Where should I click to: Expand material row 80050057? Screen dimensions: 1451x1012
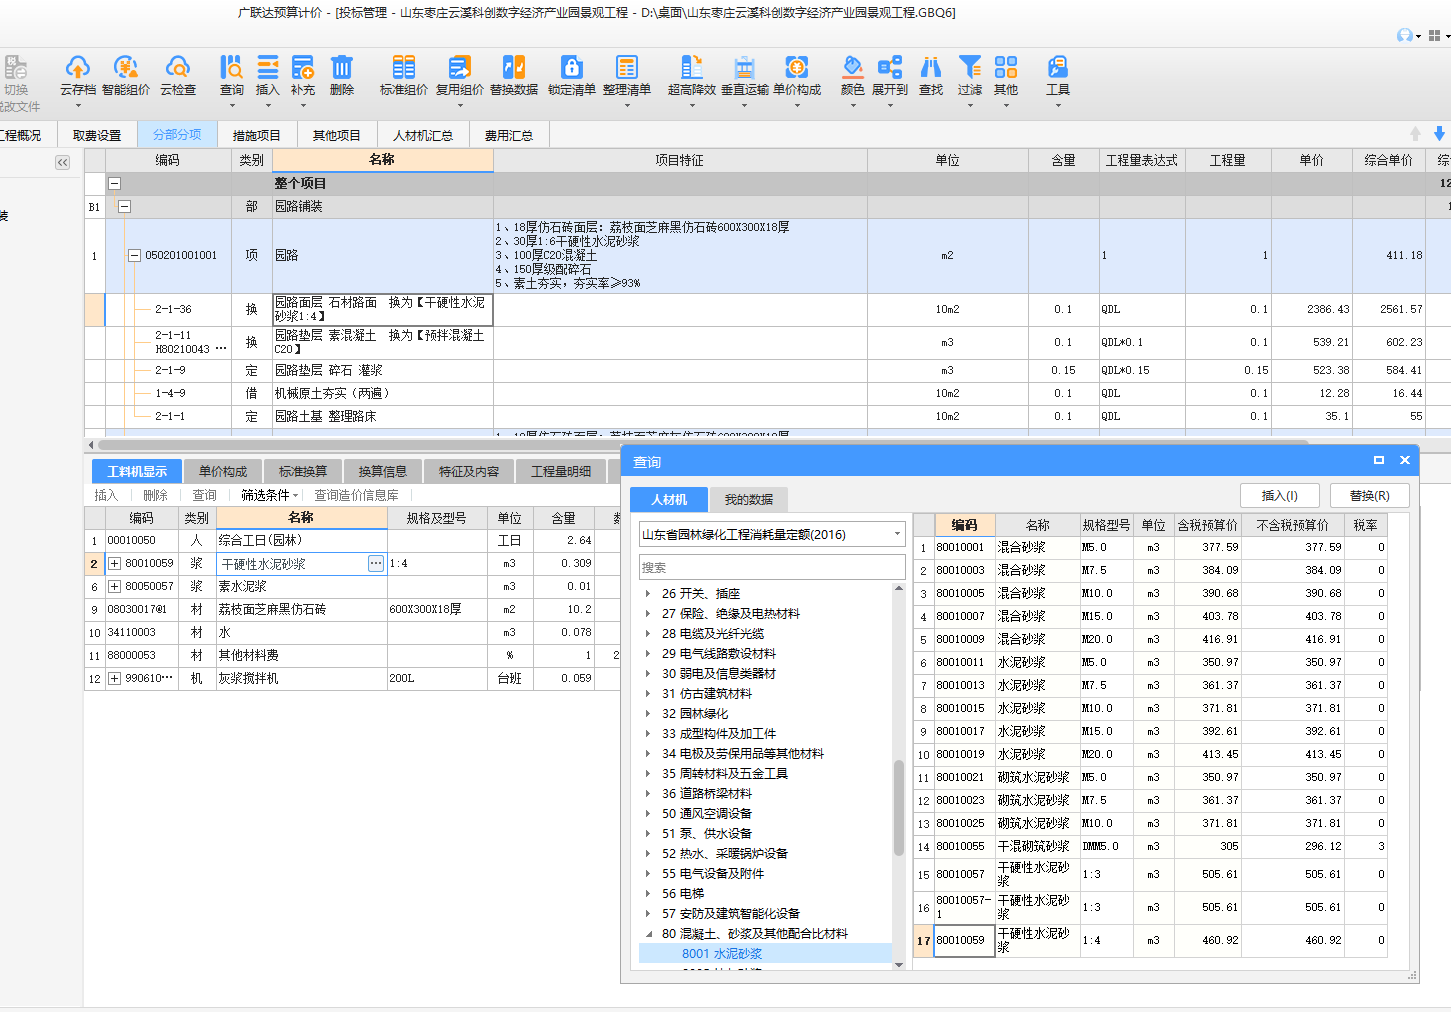tap(115, 586)
